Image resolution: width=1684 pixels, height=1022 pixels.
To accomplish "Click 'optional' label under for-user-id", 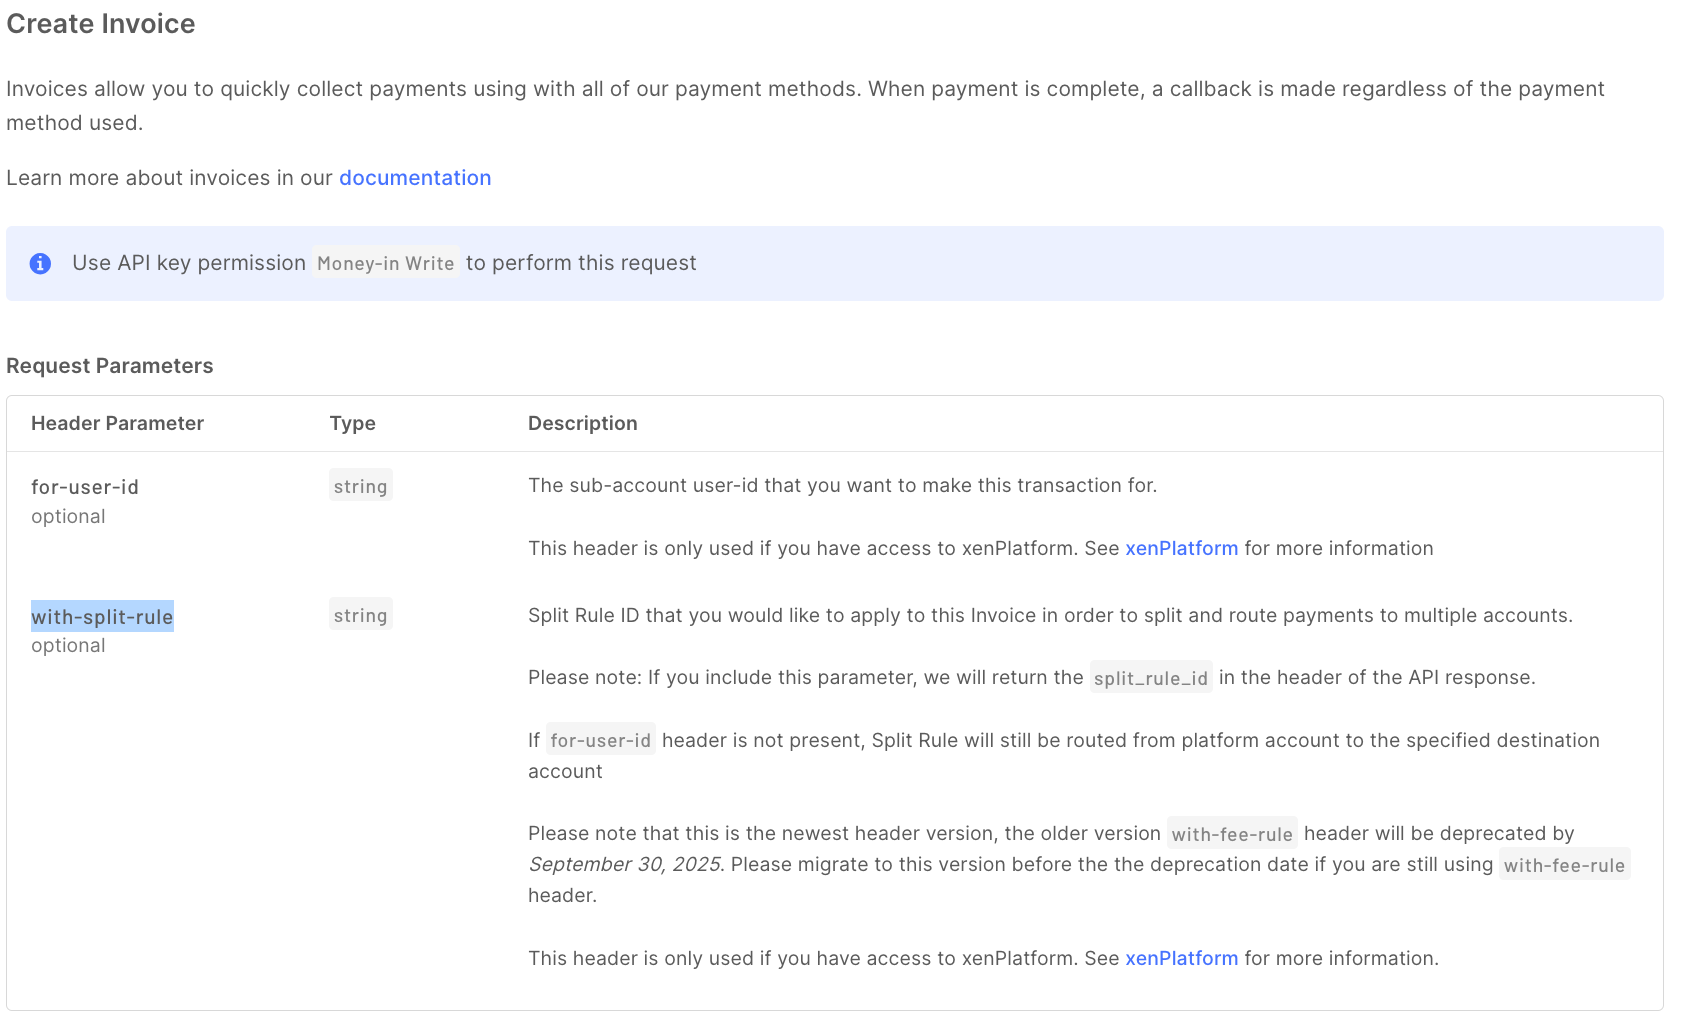I will click(x=68, y=517).
